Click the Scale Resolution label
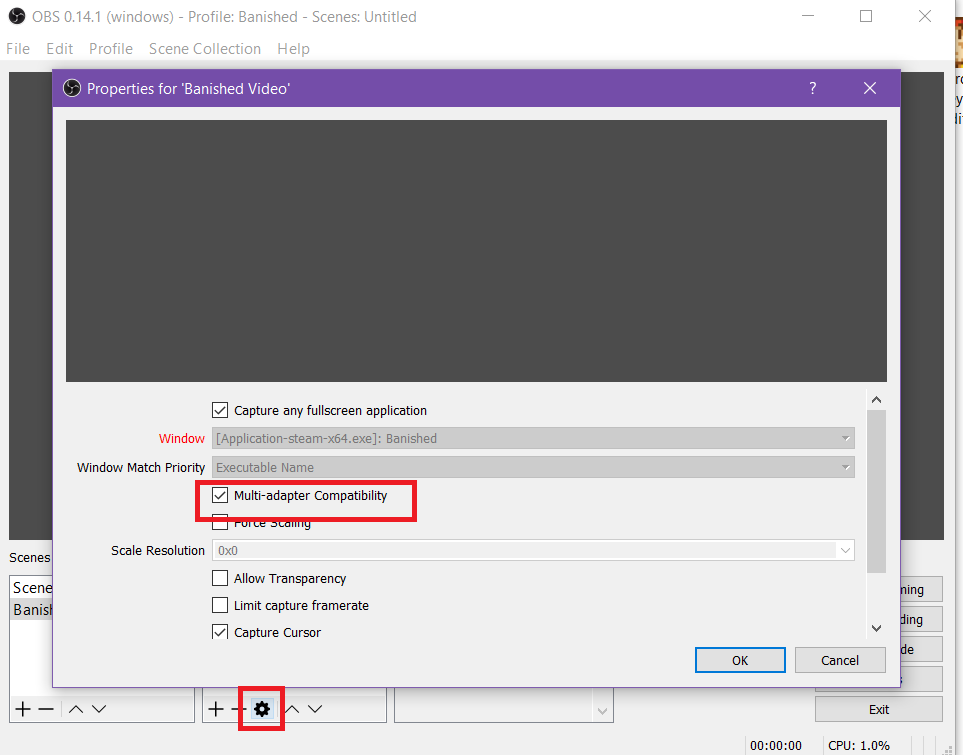The image size is (963, 755). [158, 550]
